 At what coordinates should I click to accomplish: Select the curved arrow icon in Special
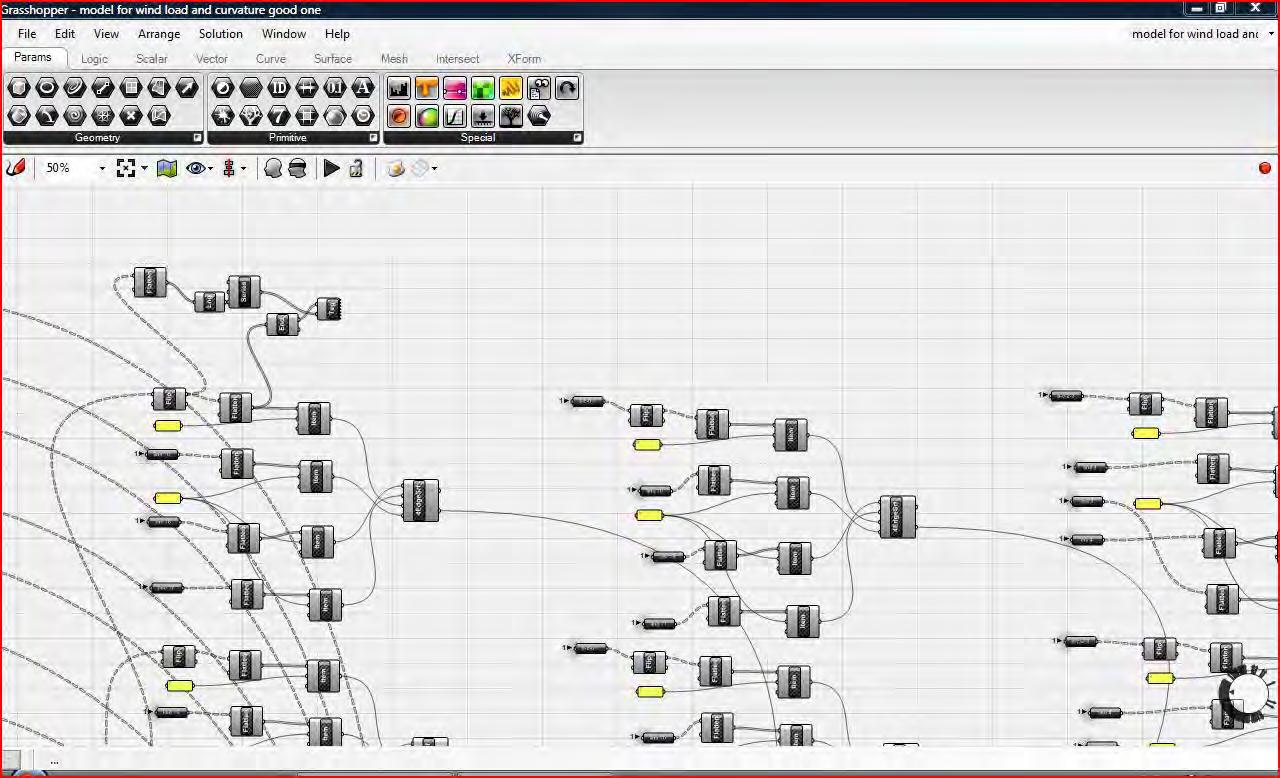point(567,88)
